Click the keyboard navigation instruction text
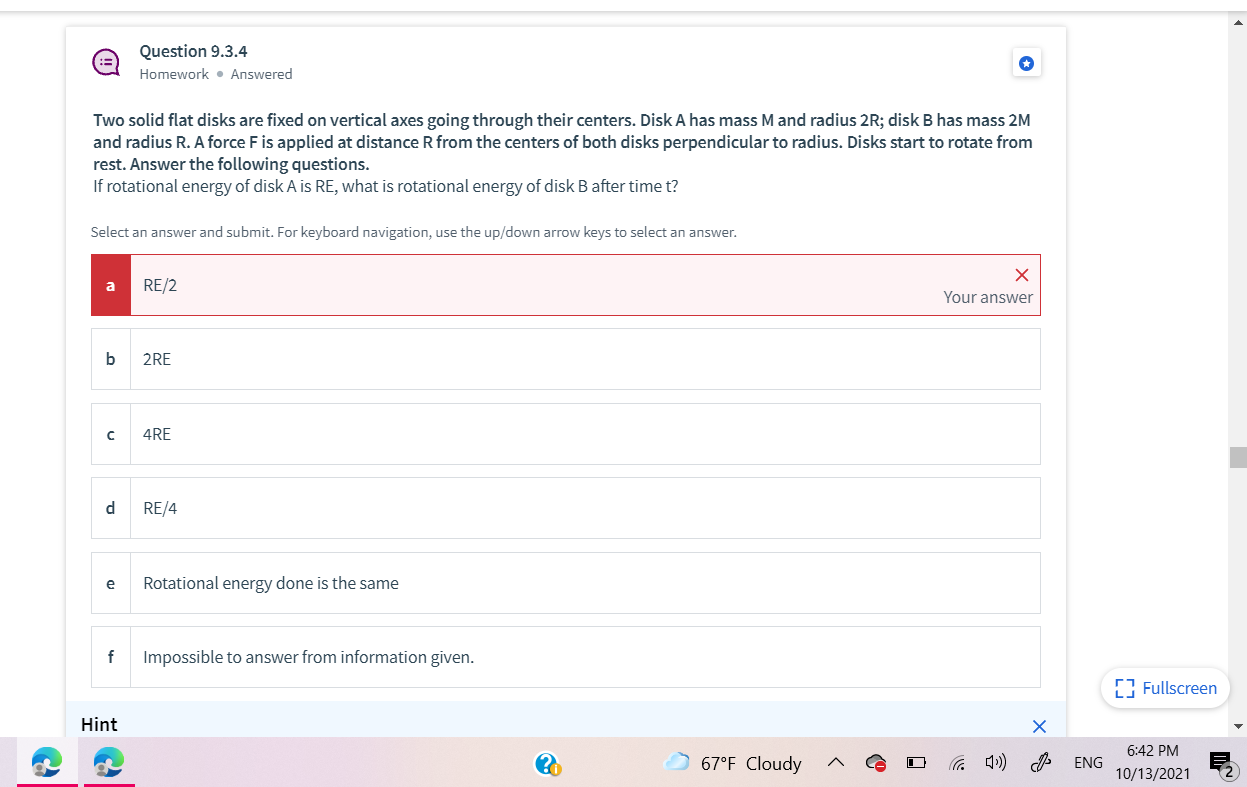Image resolution: width=1247 pixels, height=787 pixels. (x=413, y=232)
